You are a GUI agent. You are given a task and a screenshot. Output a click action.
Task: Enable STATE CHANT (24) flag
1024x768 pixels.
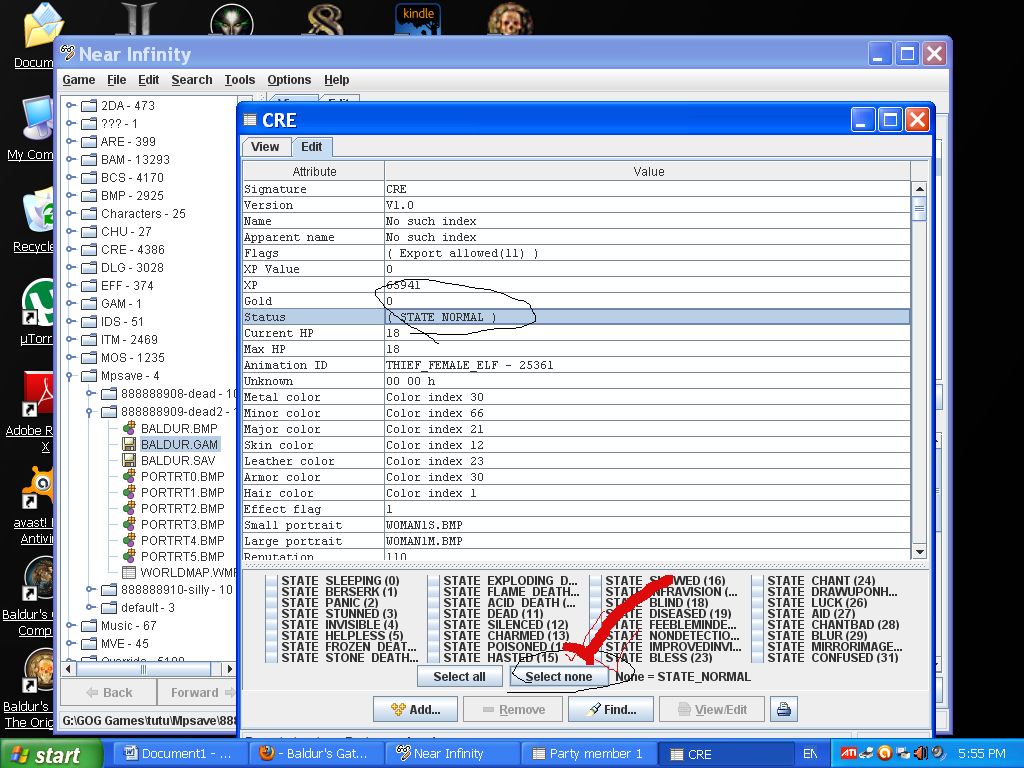(758, 581)
